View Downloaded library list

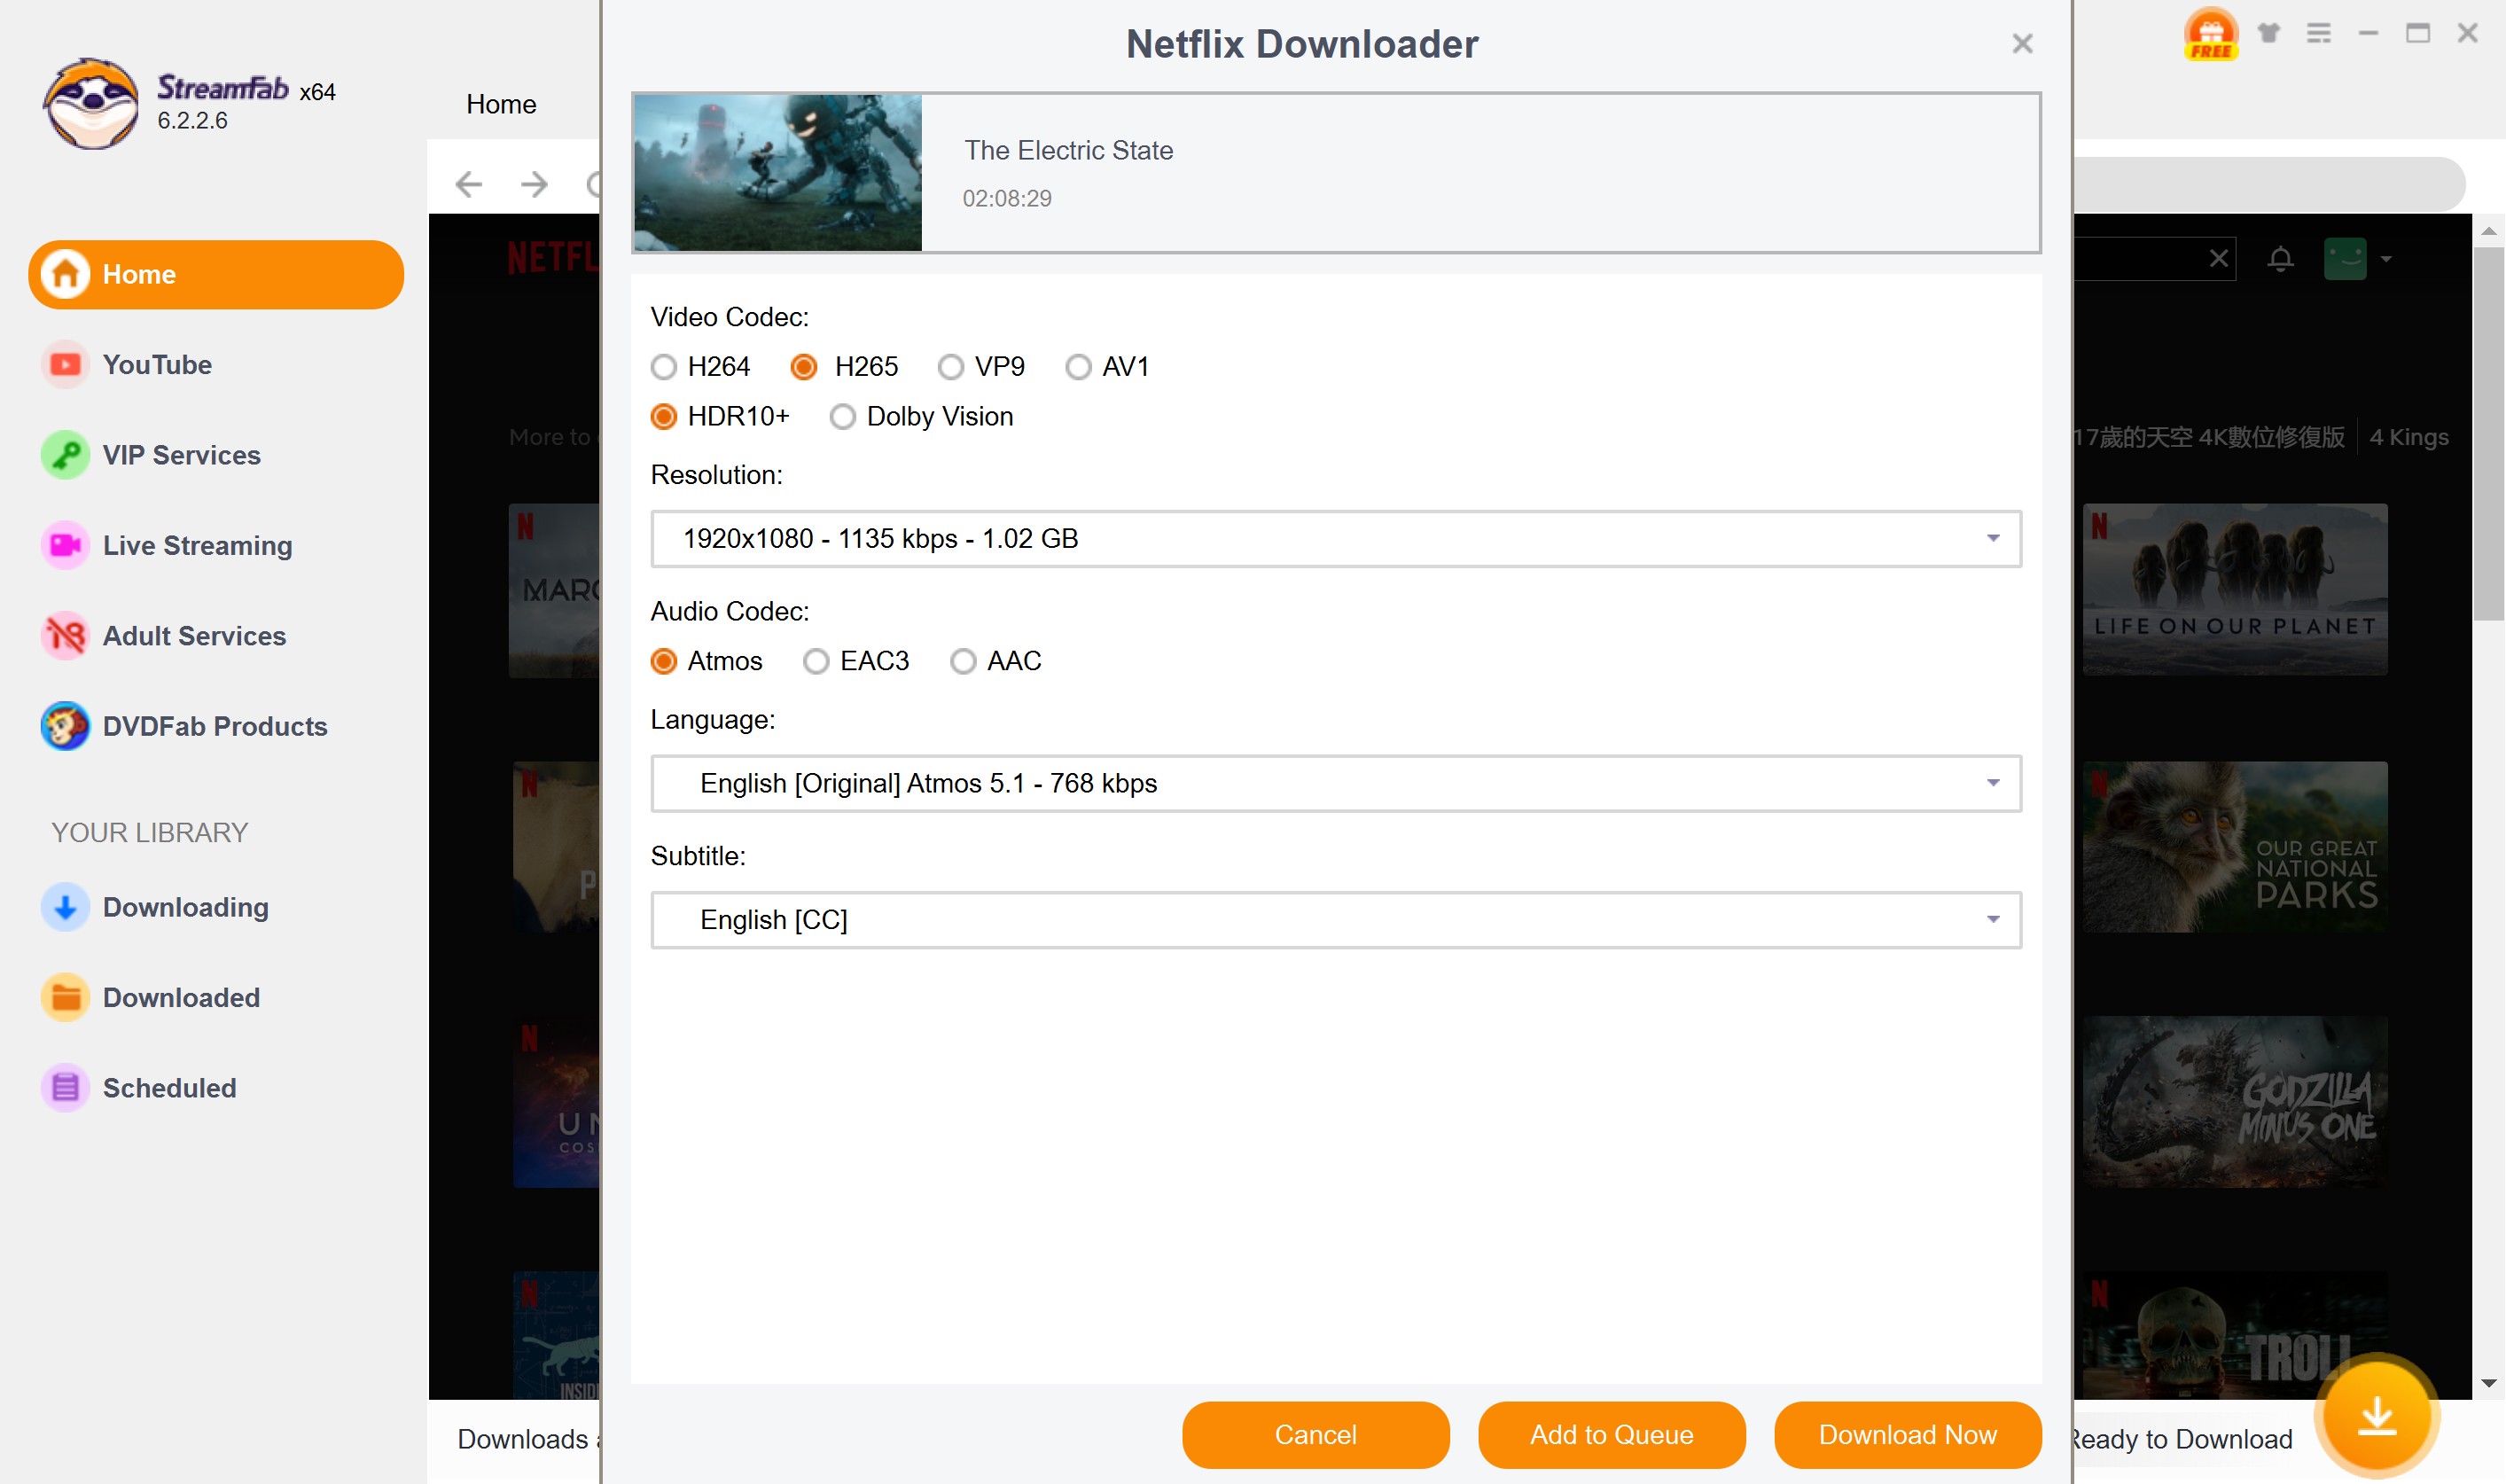[181, 997]
